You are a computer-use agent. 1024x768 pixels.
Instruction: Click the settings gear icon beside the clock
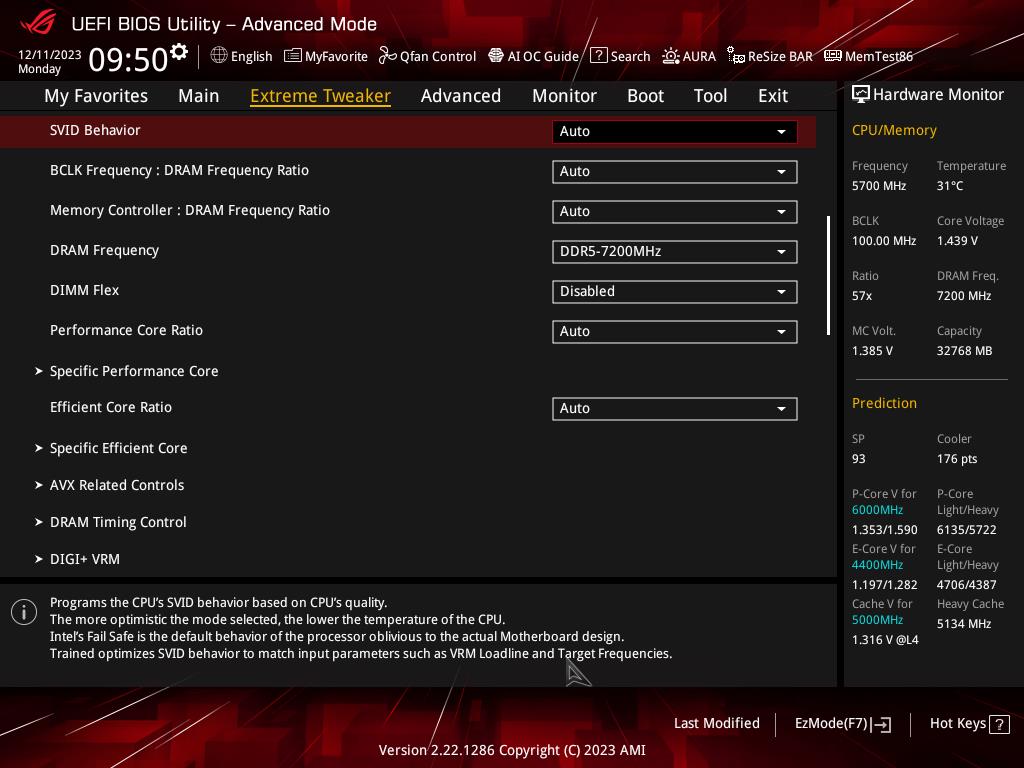click(x=179, y=52)
